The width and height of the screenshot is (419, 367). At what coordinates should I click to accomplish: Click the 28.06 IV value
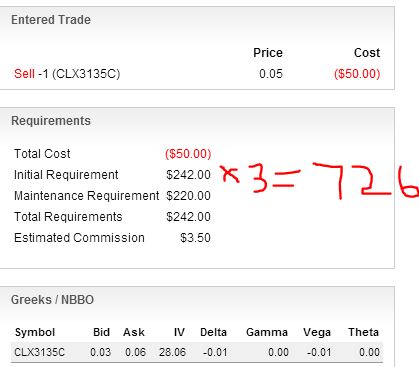click(172, 352)
